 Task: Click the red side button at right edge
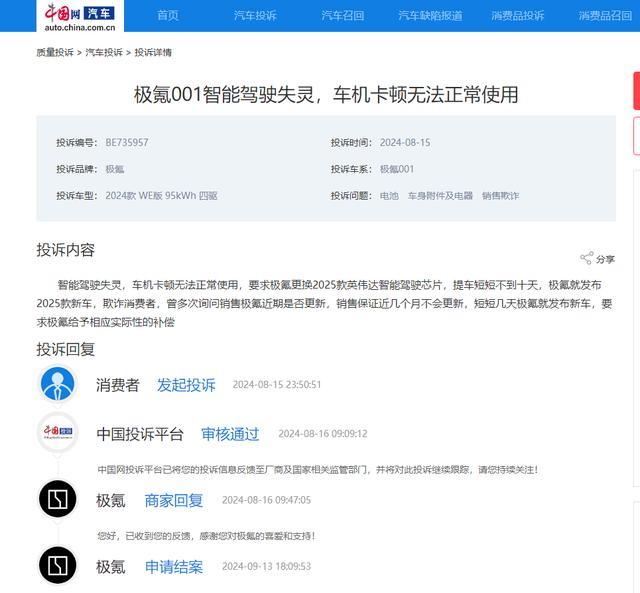pos(637,91)
